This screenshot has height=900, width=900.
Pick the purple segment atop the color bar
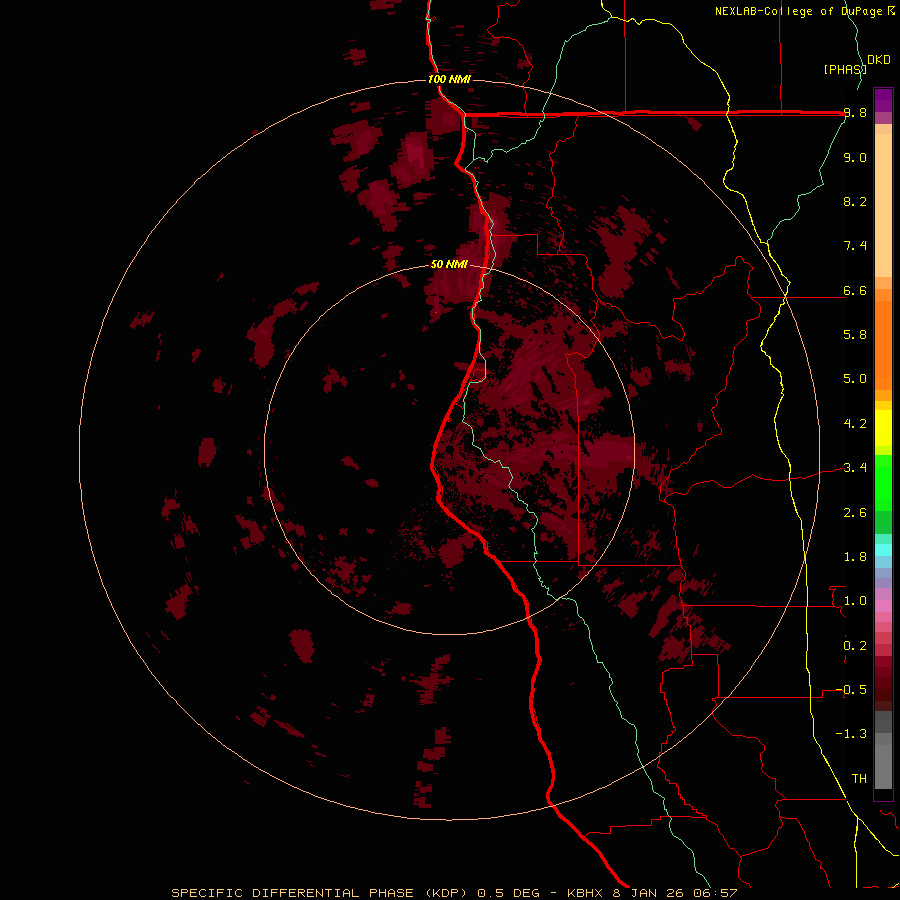[883, 100]
